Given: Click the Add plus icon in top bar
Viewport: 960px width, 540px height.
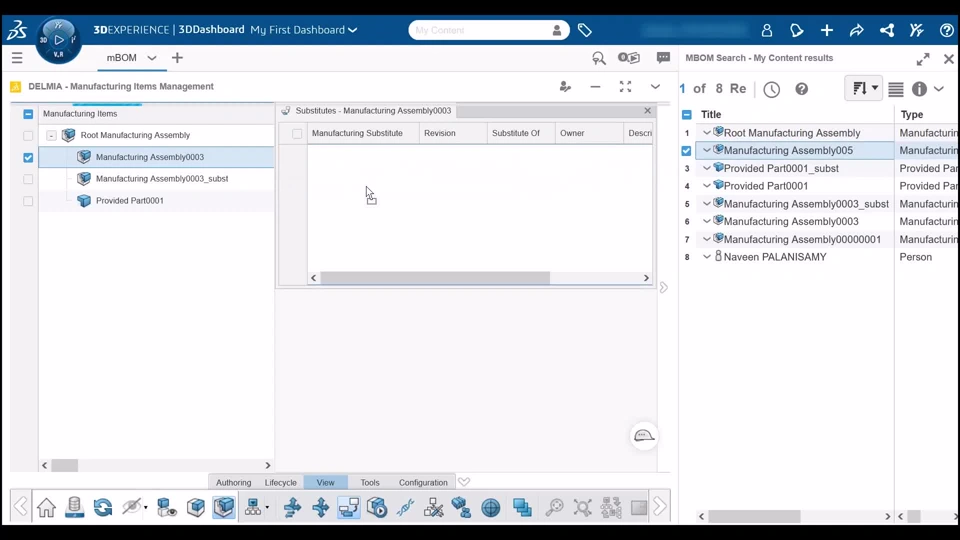Looking at the screenshot, I should coord(827,30).
